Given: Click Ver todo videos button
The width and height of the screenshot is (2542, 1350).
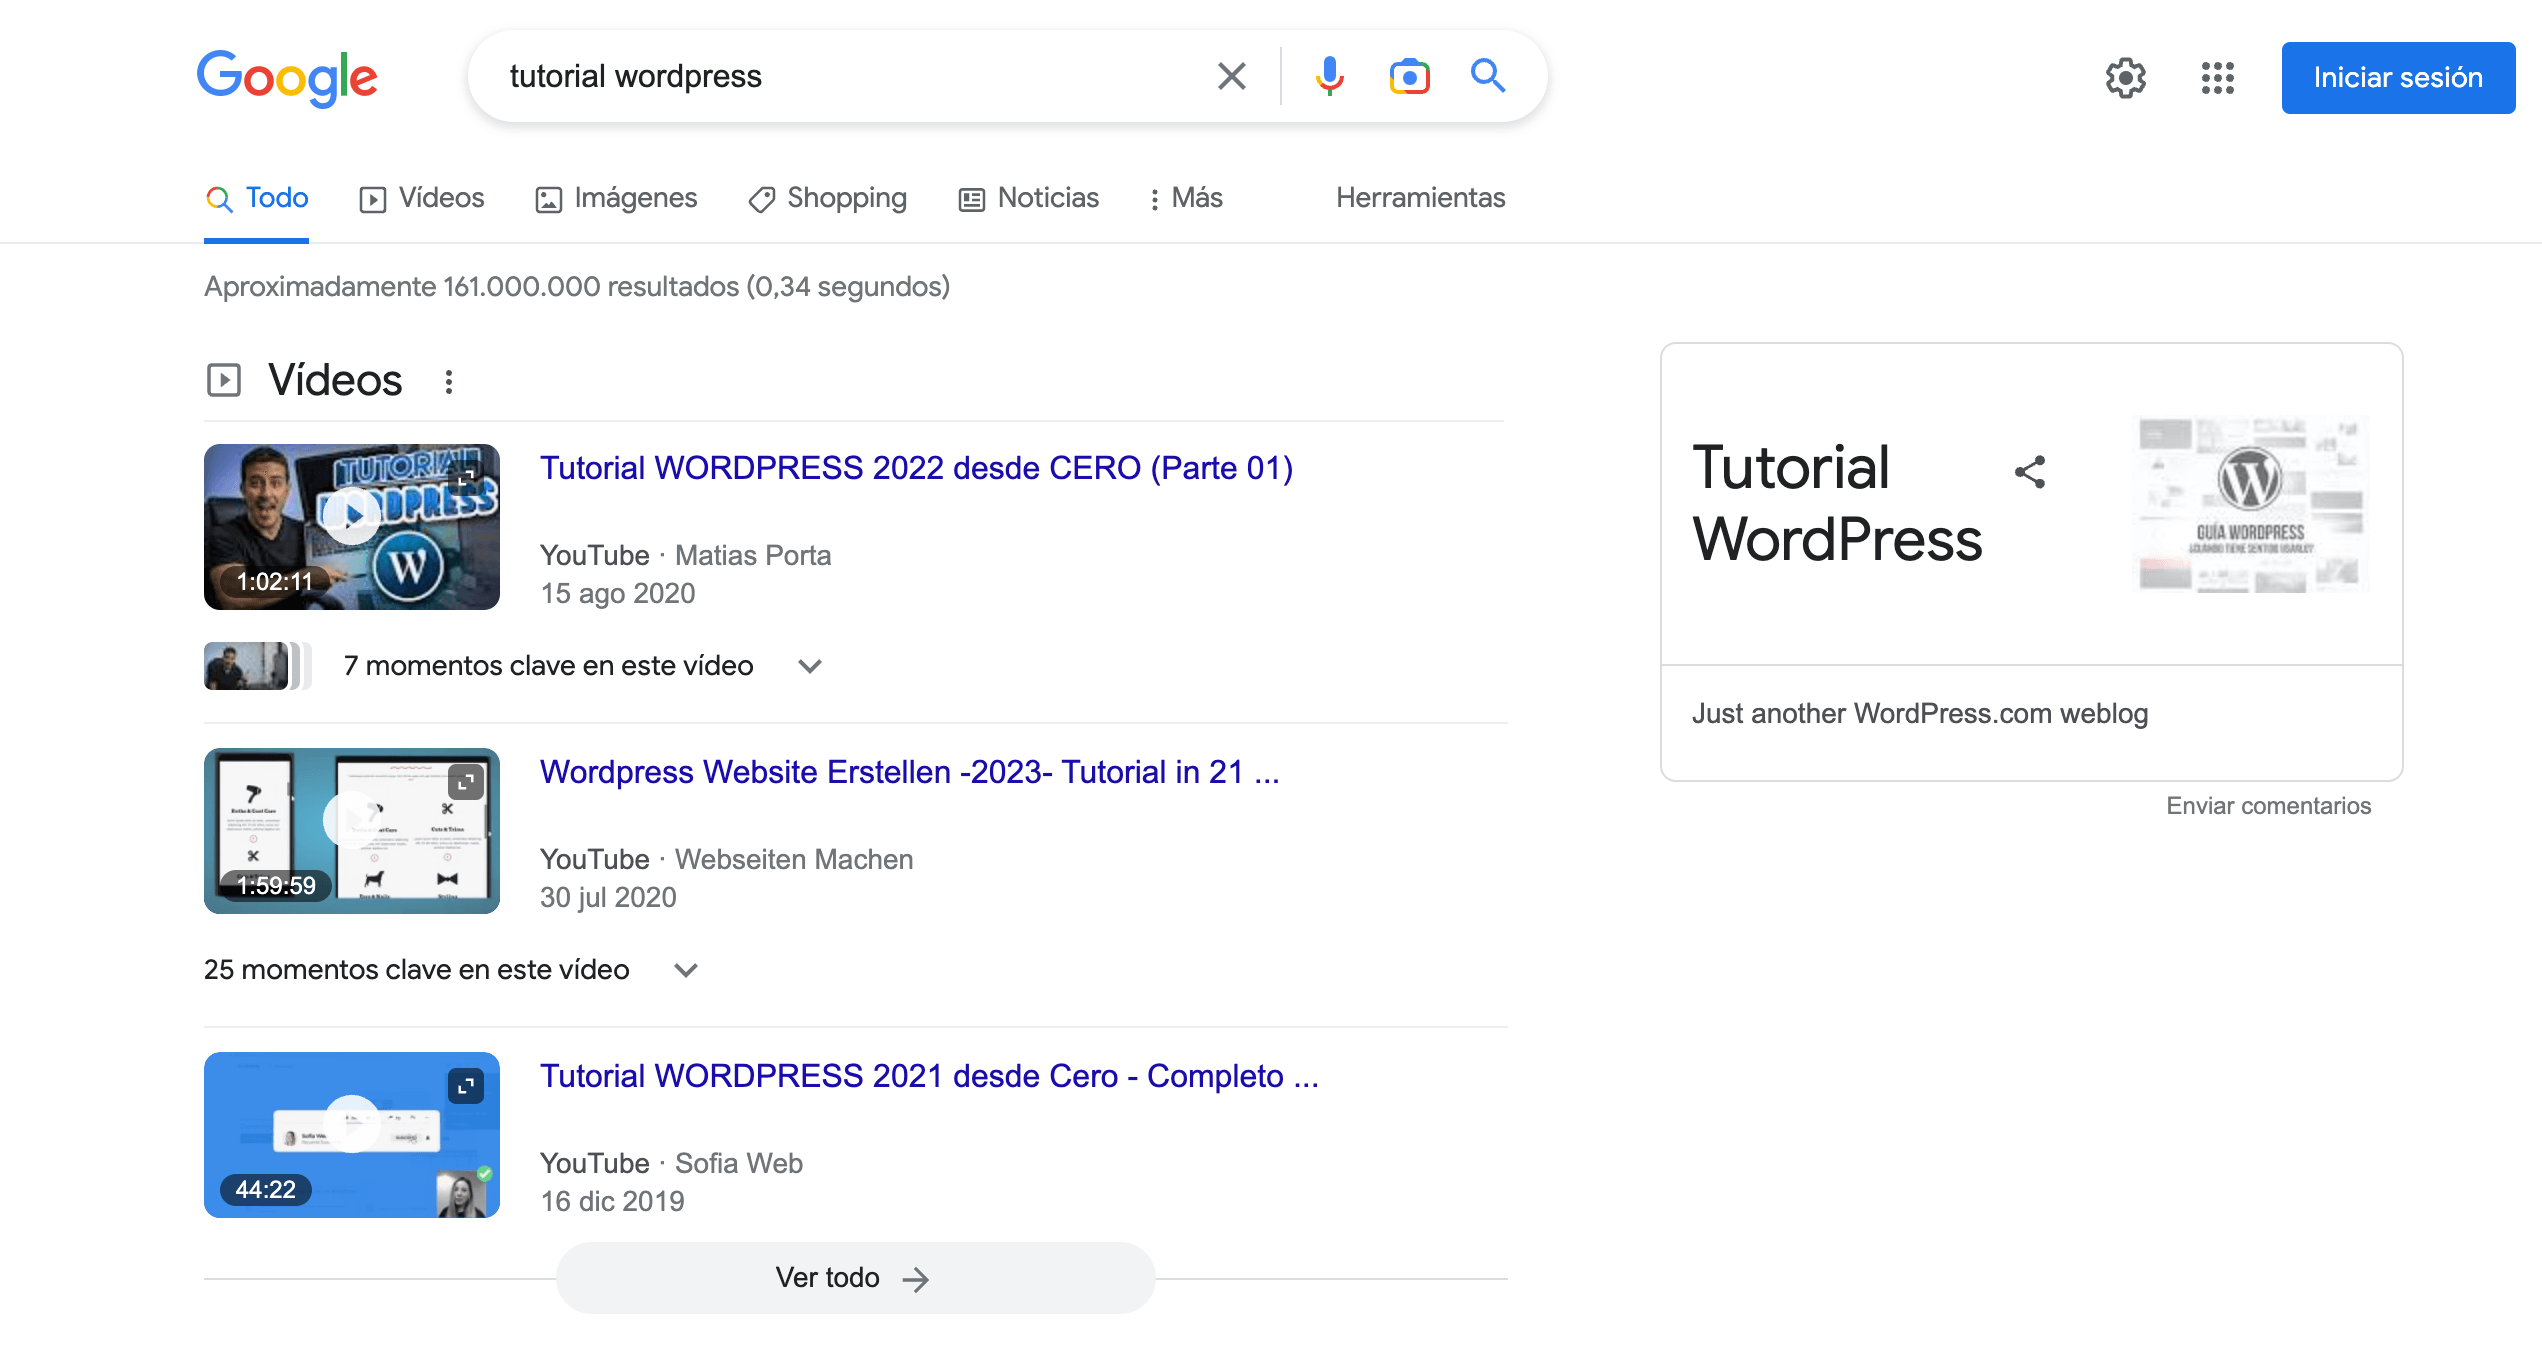Looking at the screenshot, I should (855, 1277).
